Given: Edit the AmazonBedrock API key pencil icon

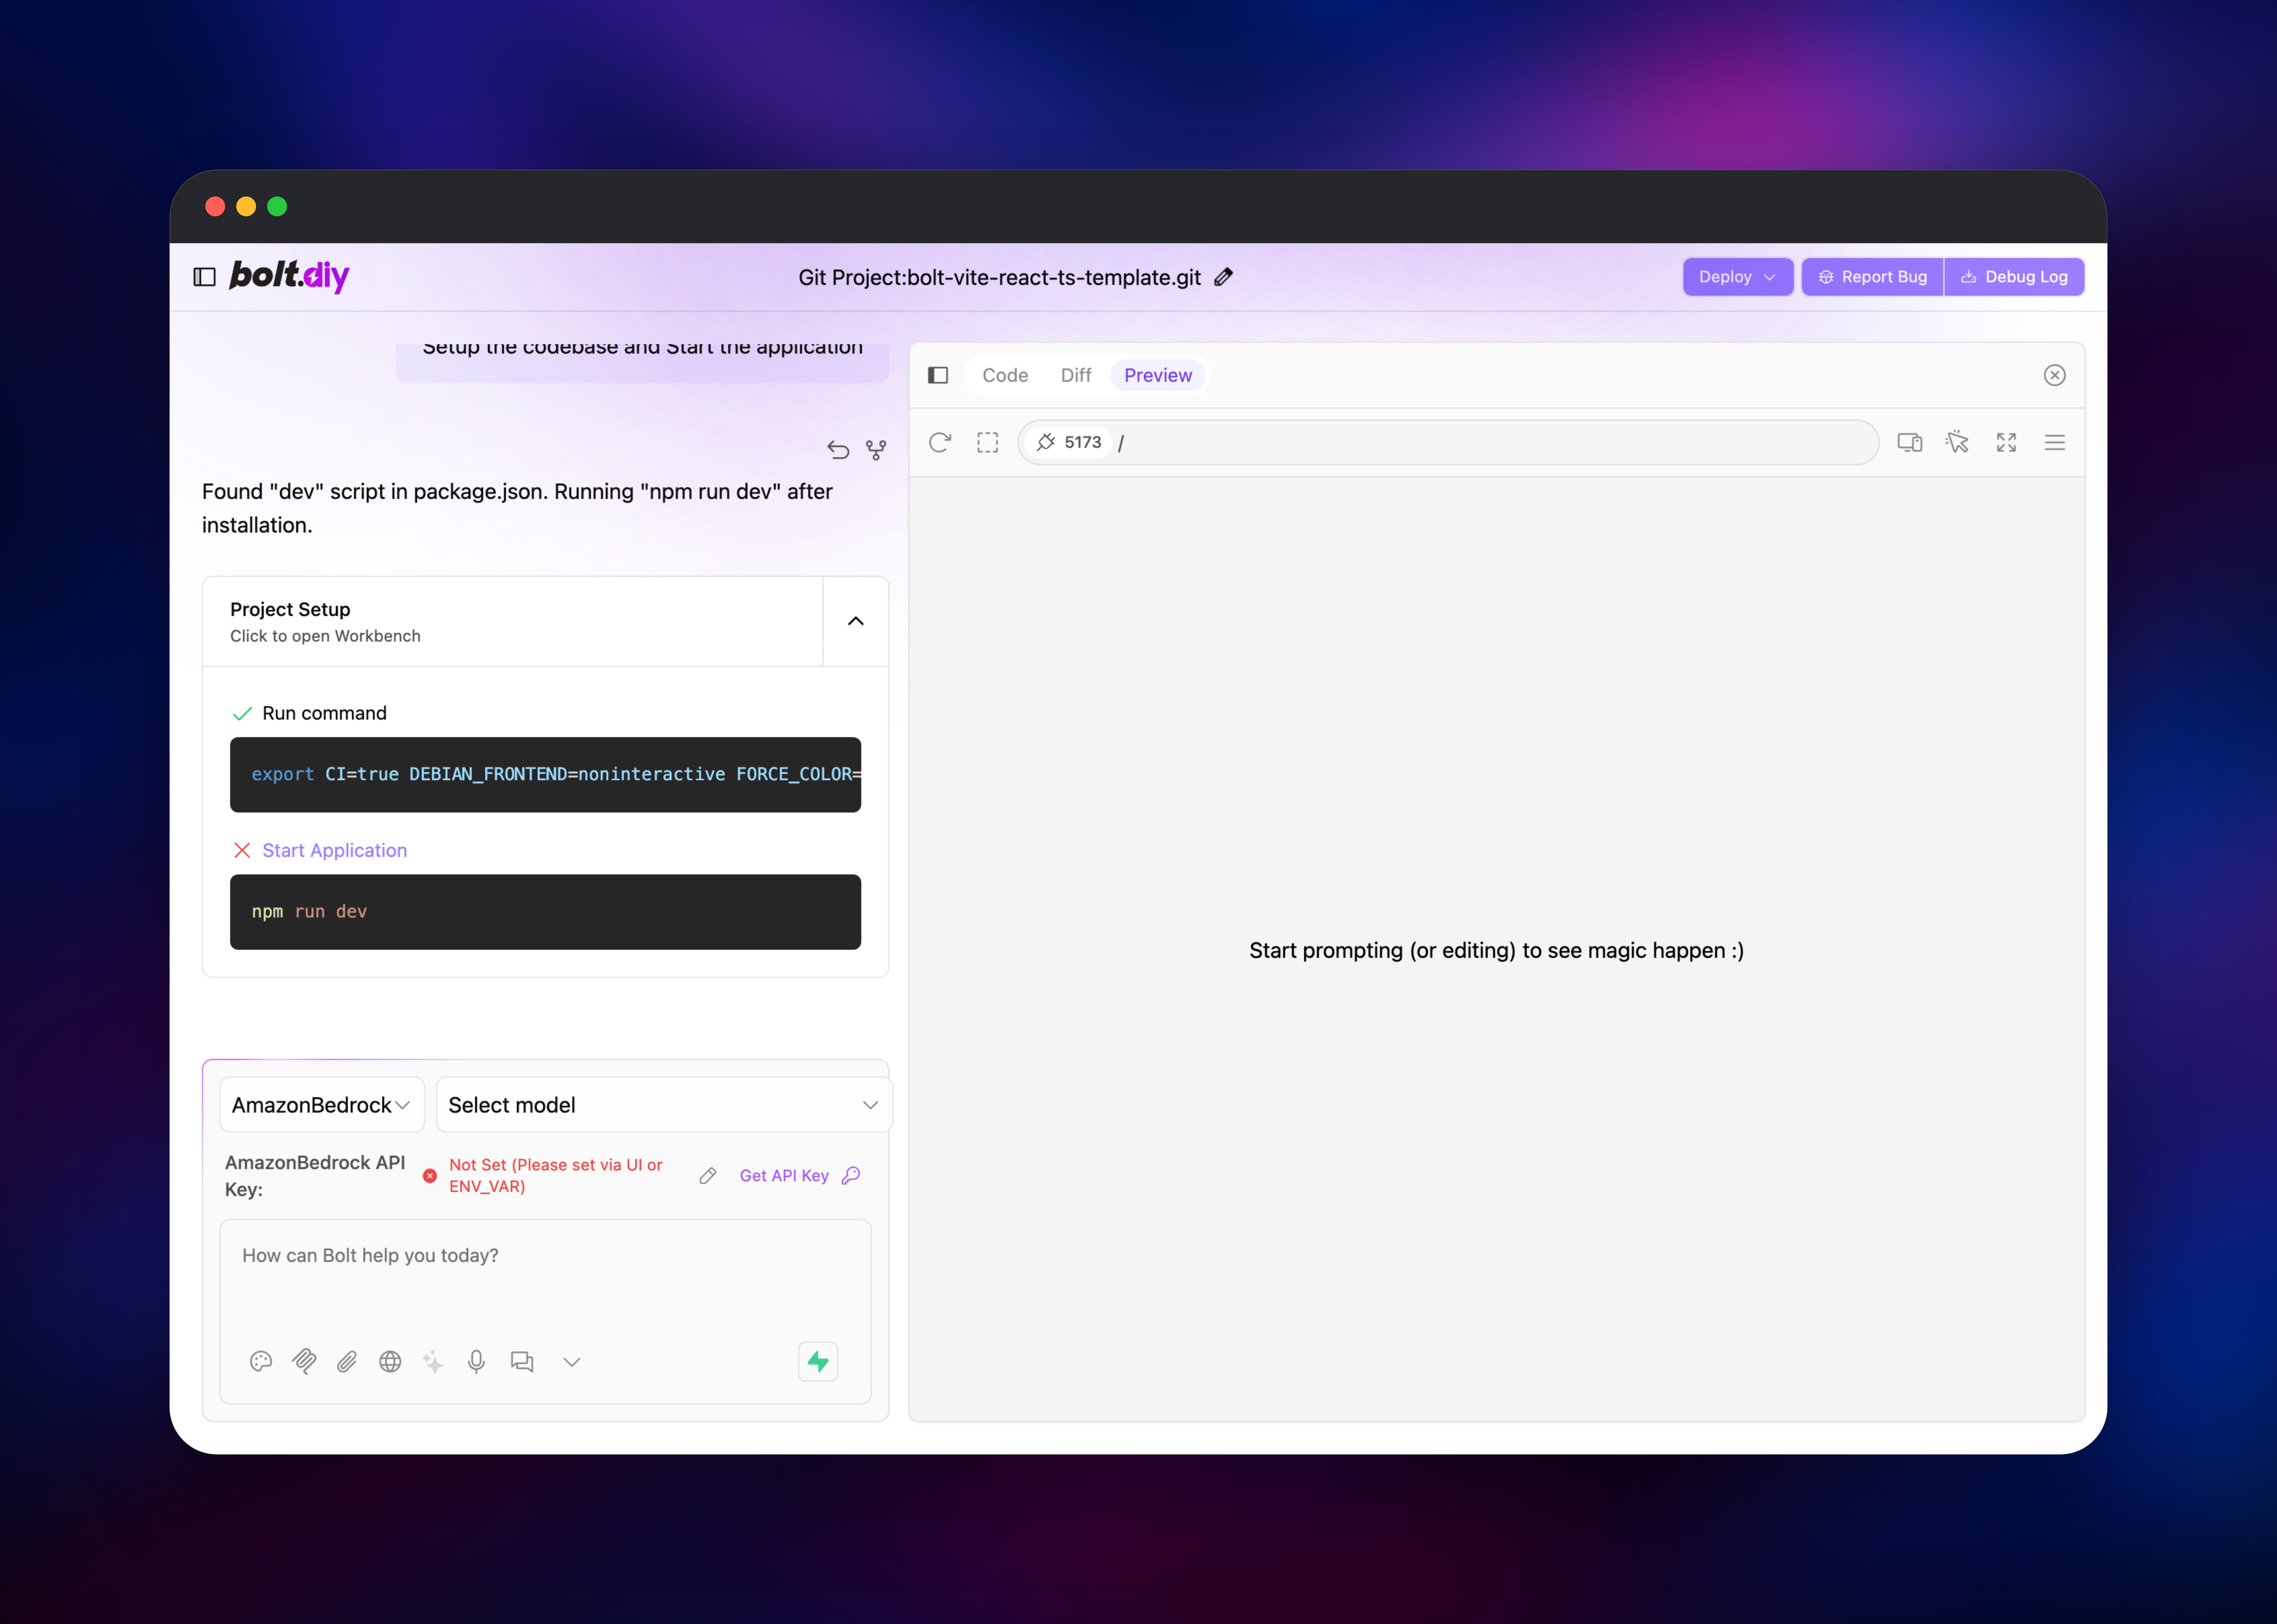Looking at the screenshot, I should [x=708, y=1176].
